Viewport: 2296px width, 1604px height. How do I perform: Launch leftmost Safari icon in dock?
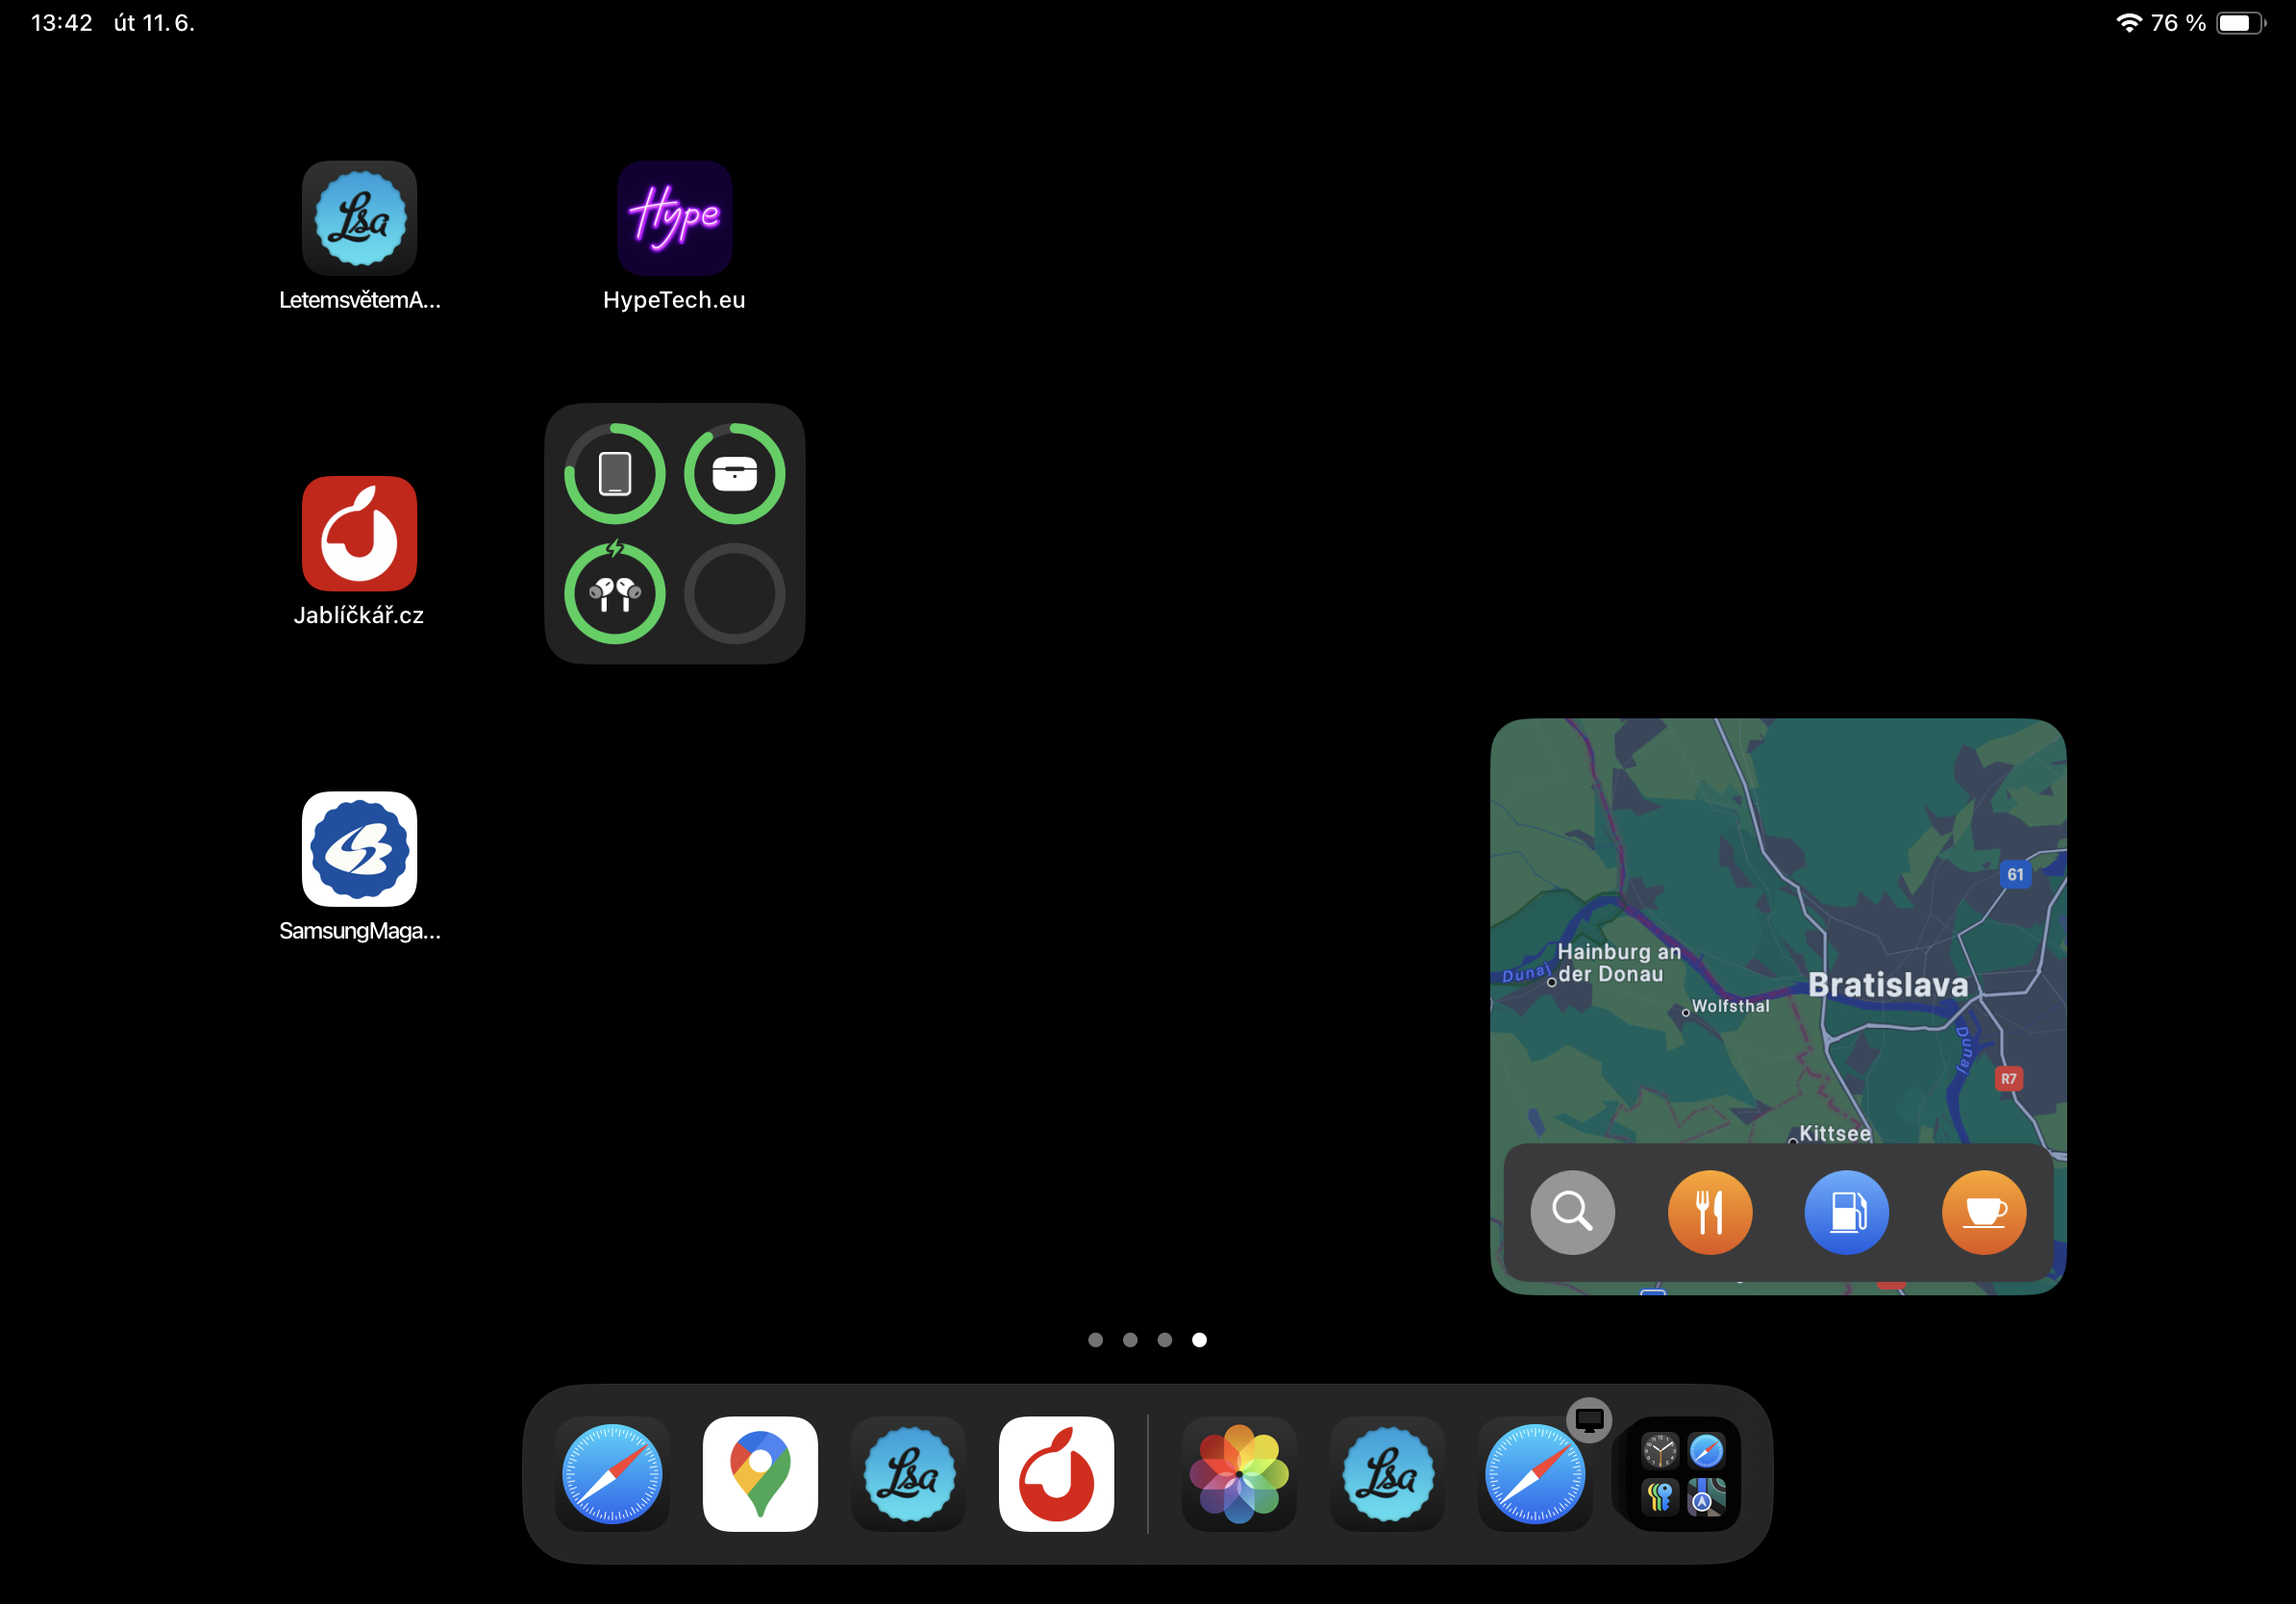click(x=612, y=1473)
